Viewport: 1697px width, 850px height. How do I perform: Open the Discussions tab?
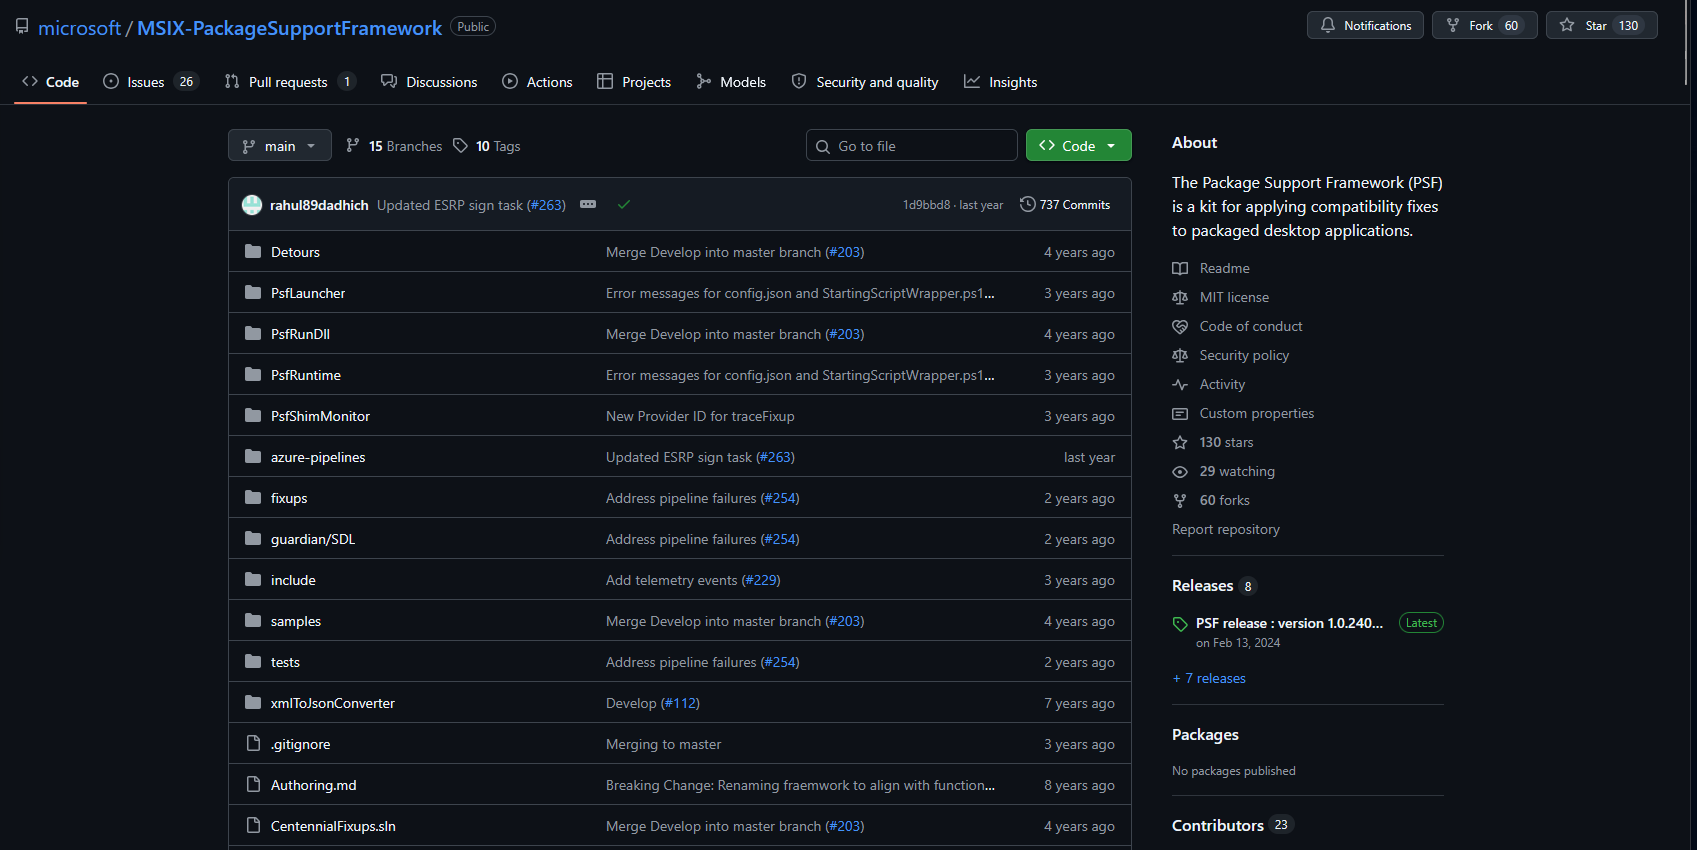coord(429,82)
